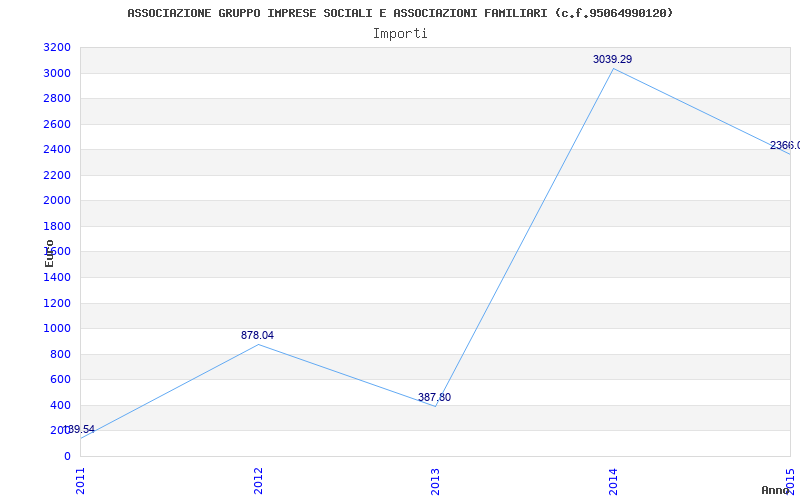Click the 2015 x-axis year label

pyautogui.click(x=790, y=480)
